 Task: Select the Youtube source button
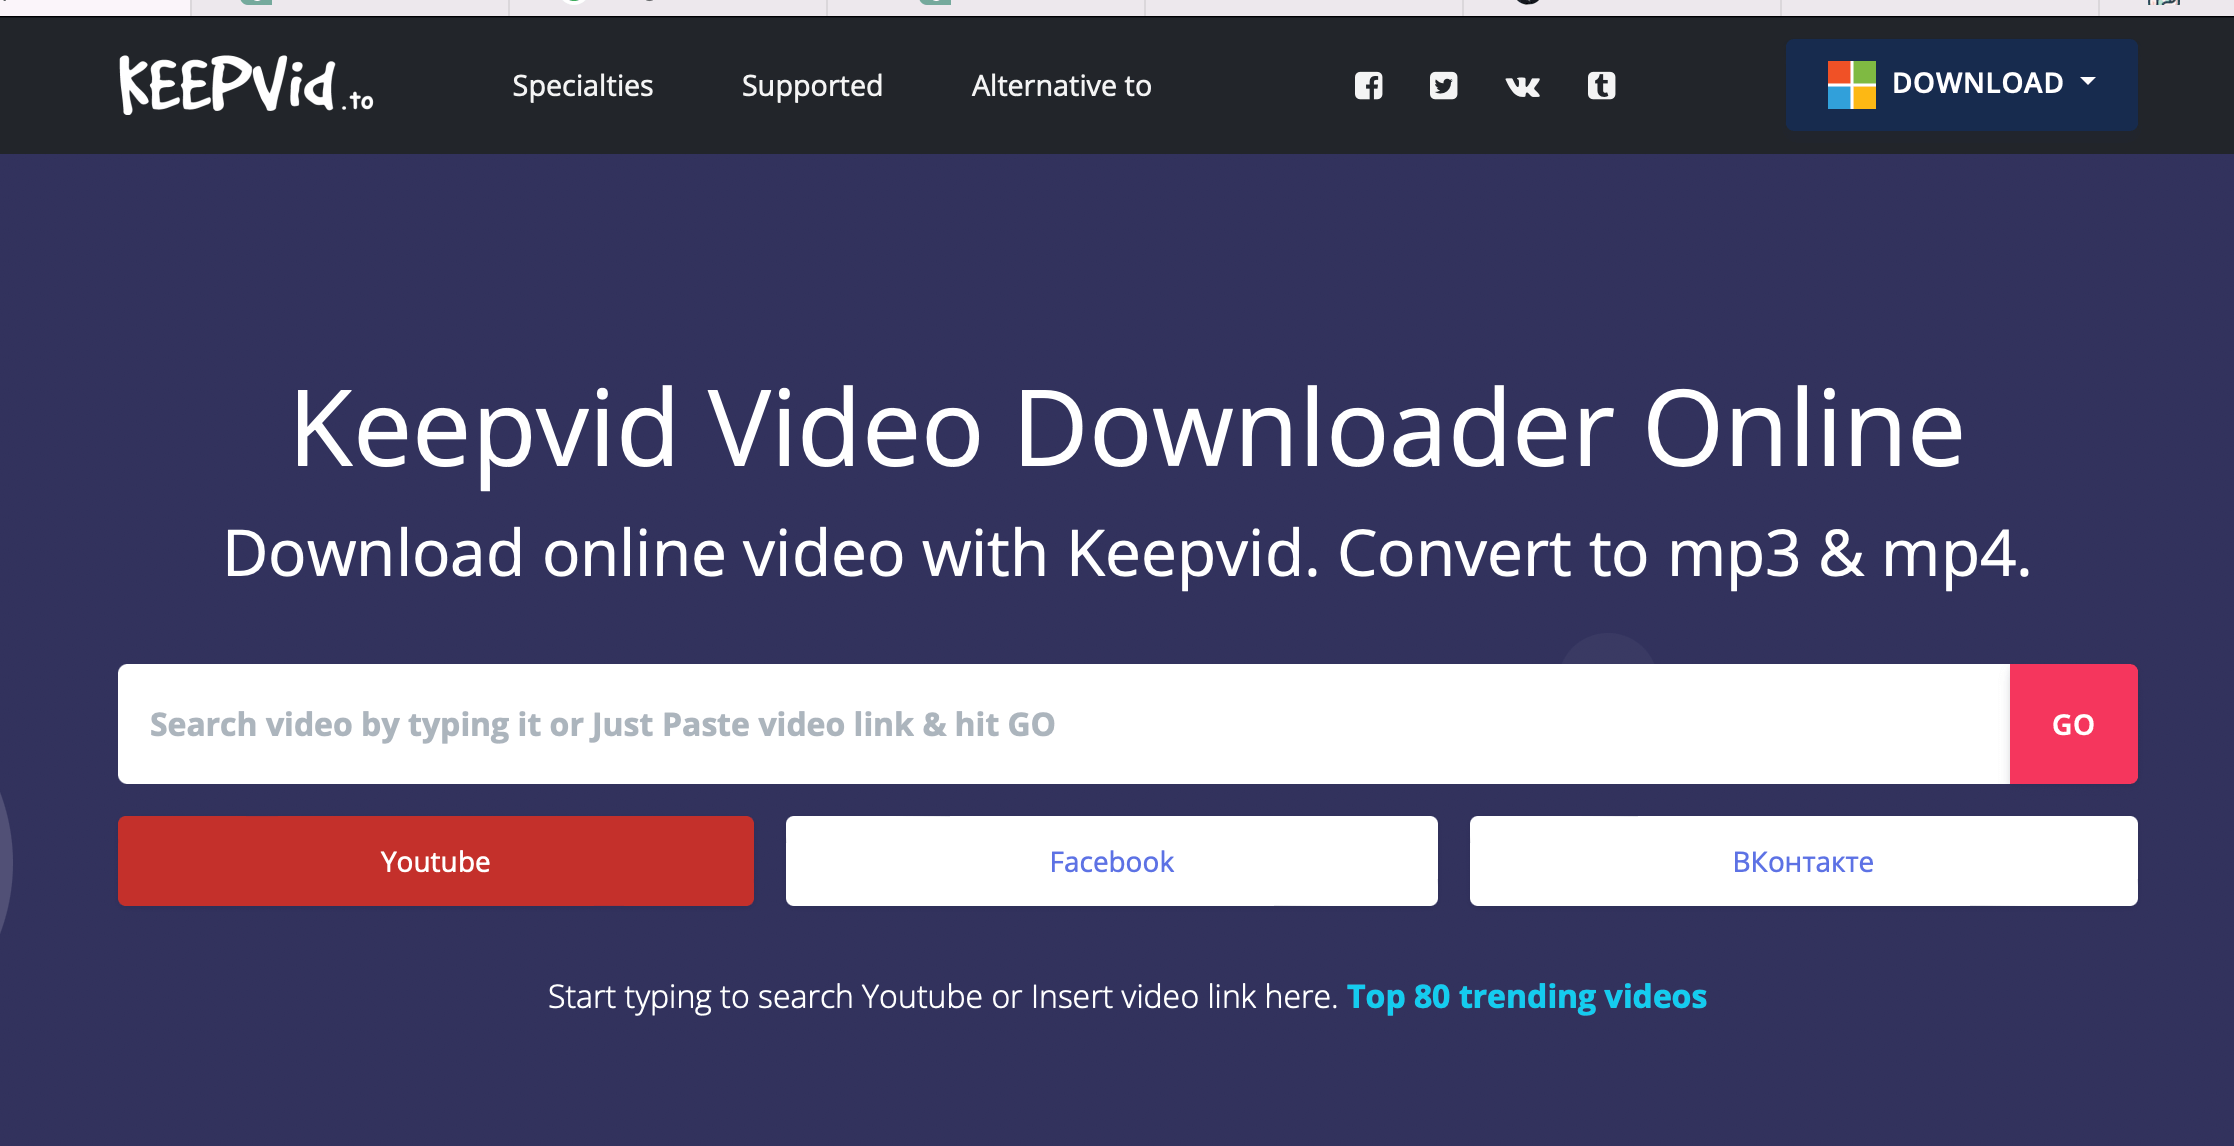[x=436, y=861]
